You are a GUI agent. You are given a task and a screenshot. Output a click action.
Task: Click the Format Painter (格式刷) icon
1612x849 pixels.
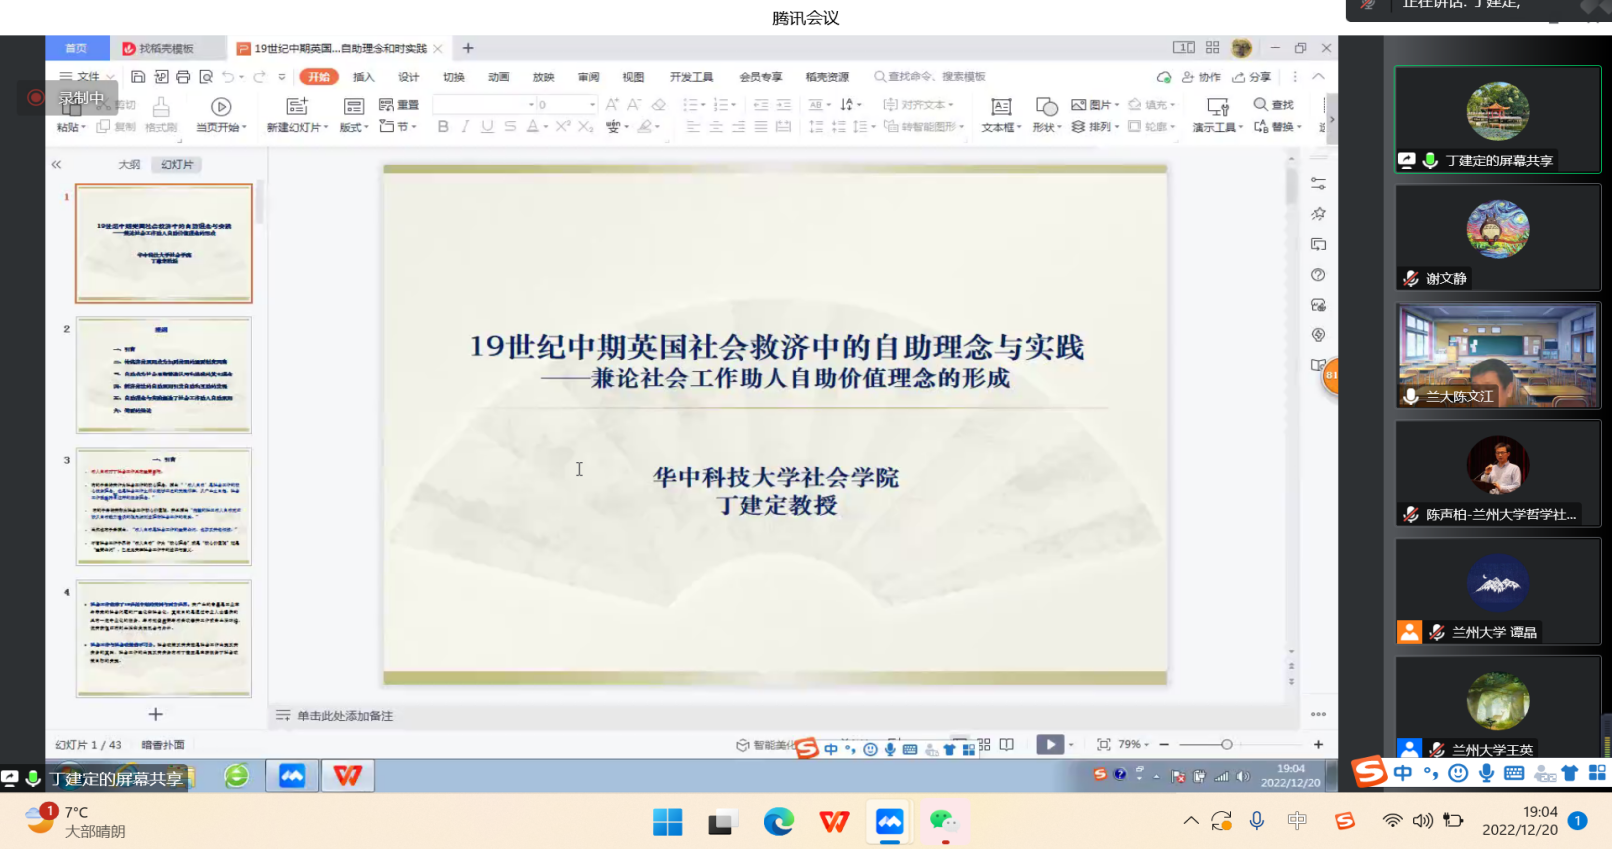pos(160,106)
